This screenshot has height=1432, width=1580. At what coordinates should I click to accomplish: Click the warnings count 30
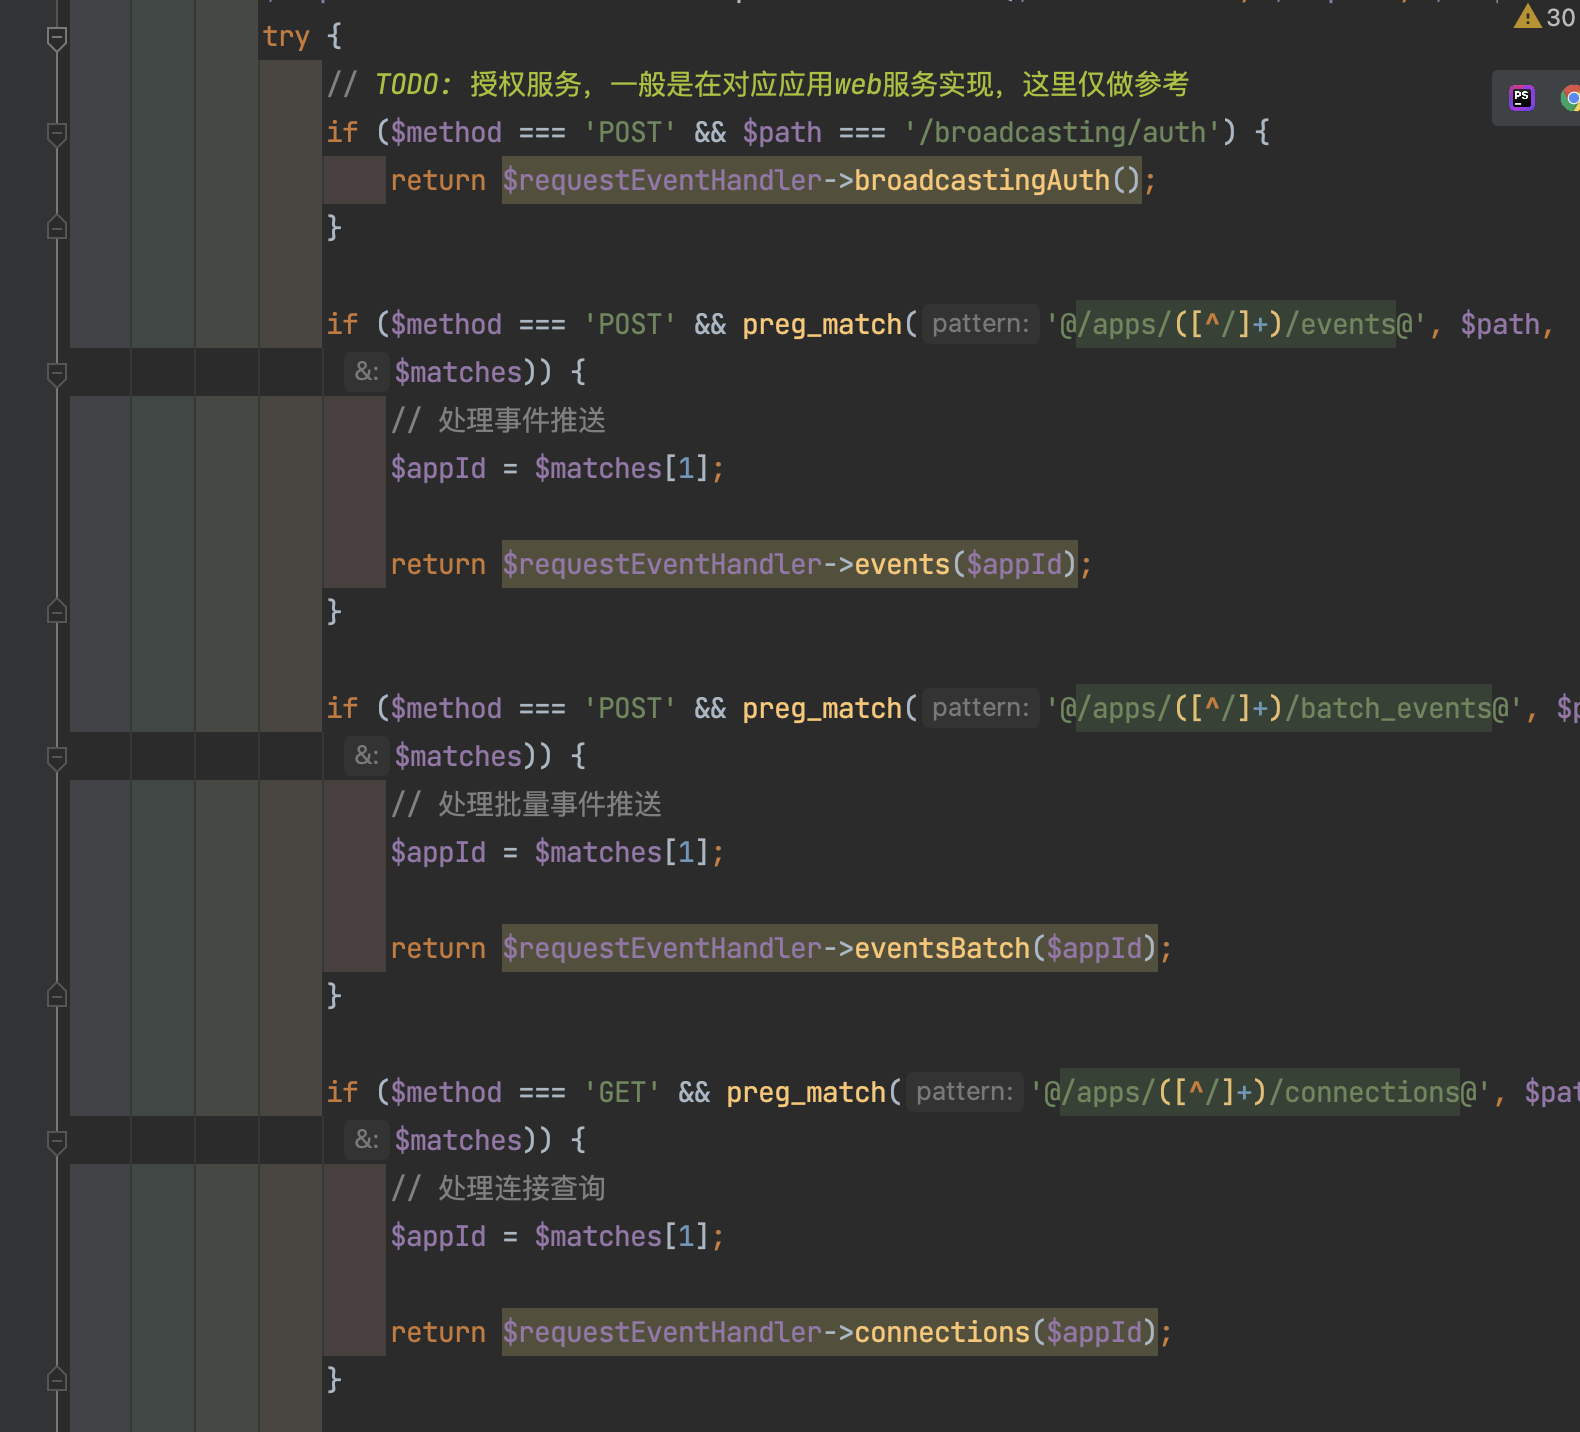[1560, 17]
